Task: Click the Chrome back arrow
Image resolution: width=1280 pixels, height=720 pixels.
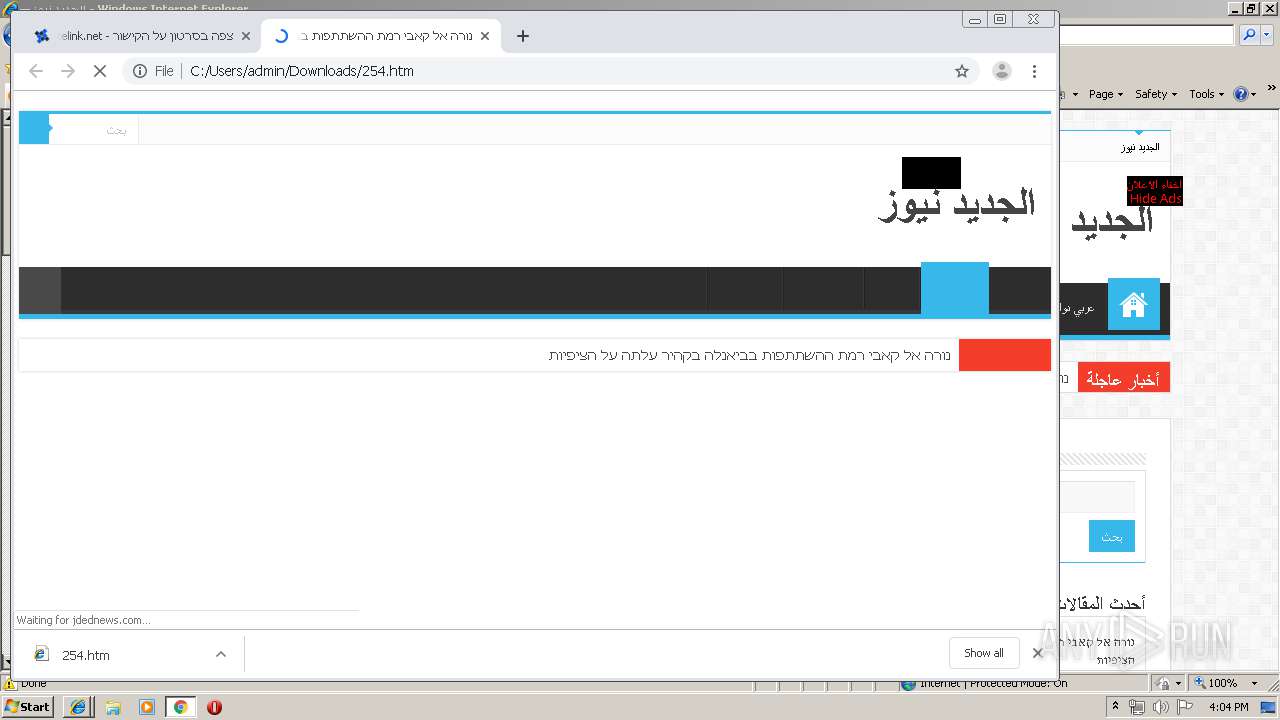Action: [36, 71]
